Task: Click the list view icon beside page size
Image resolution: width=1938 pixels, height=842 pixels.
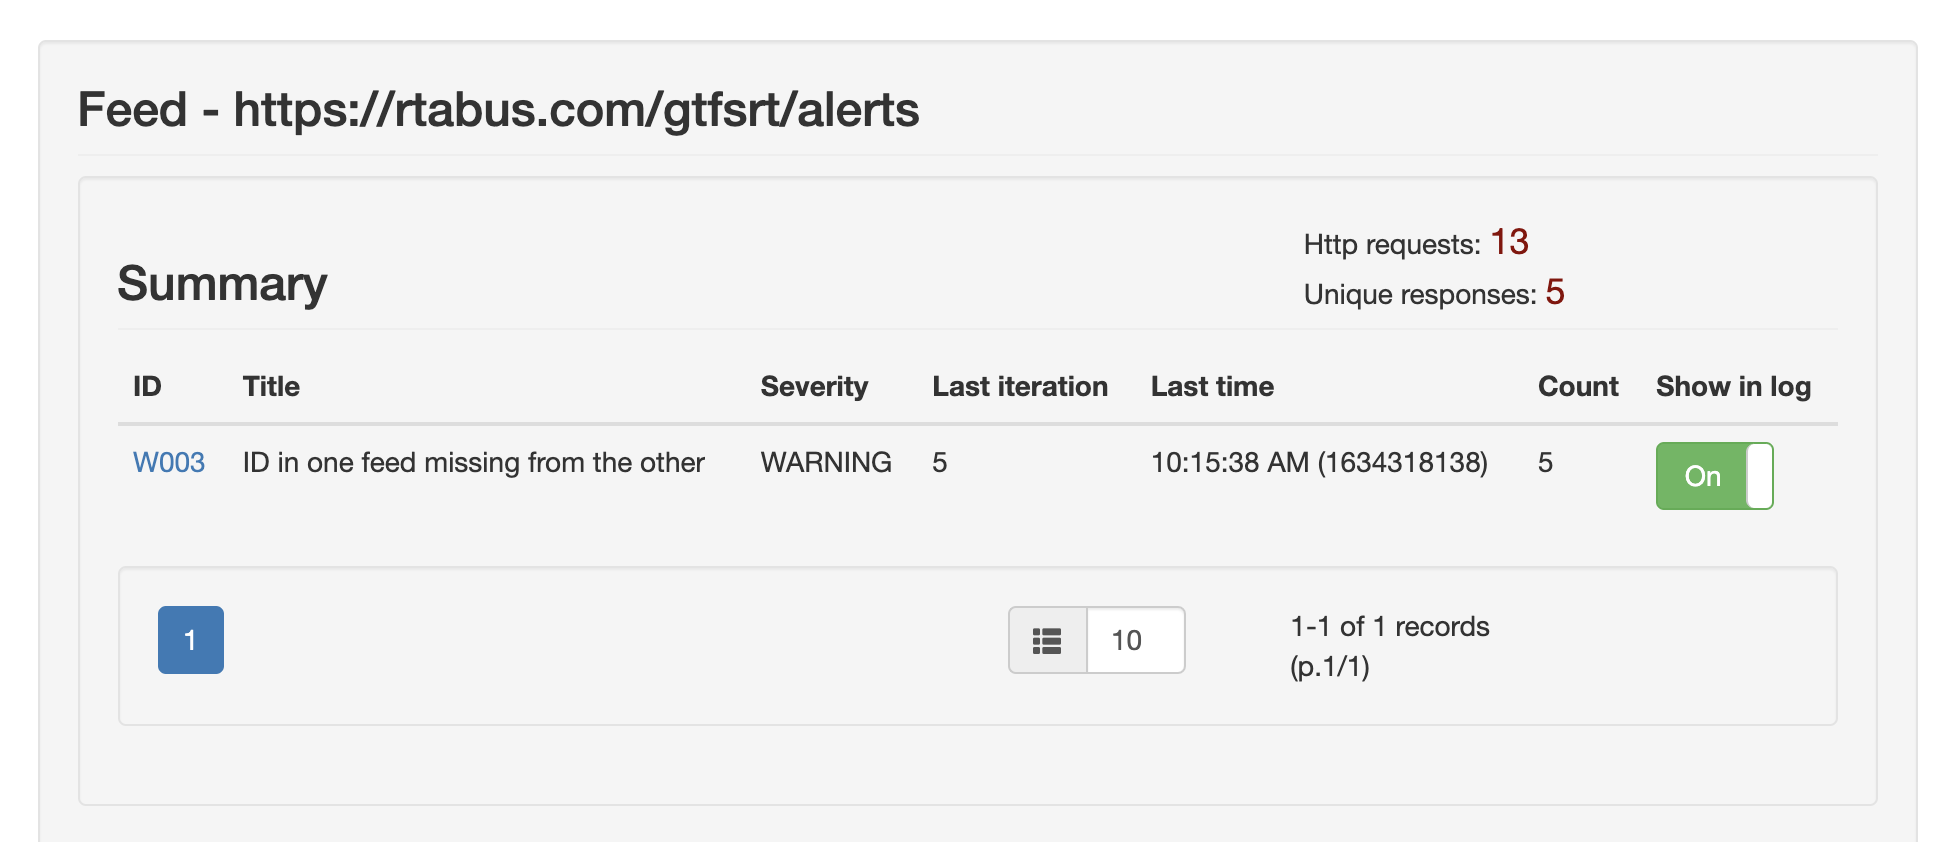Action: pyautogui.click(x=1046, y=640)
